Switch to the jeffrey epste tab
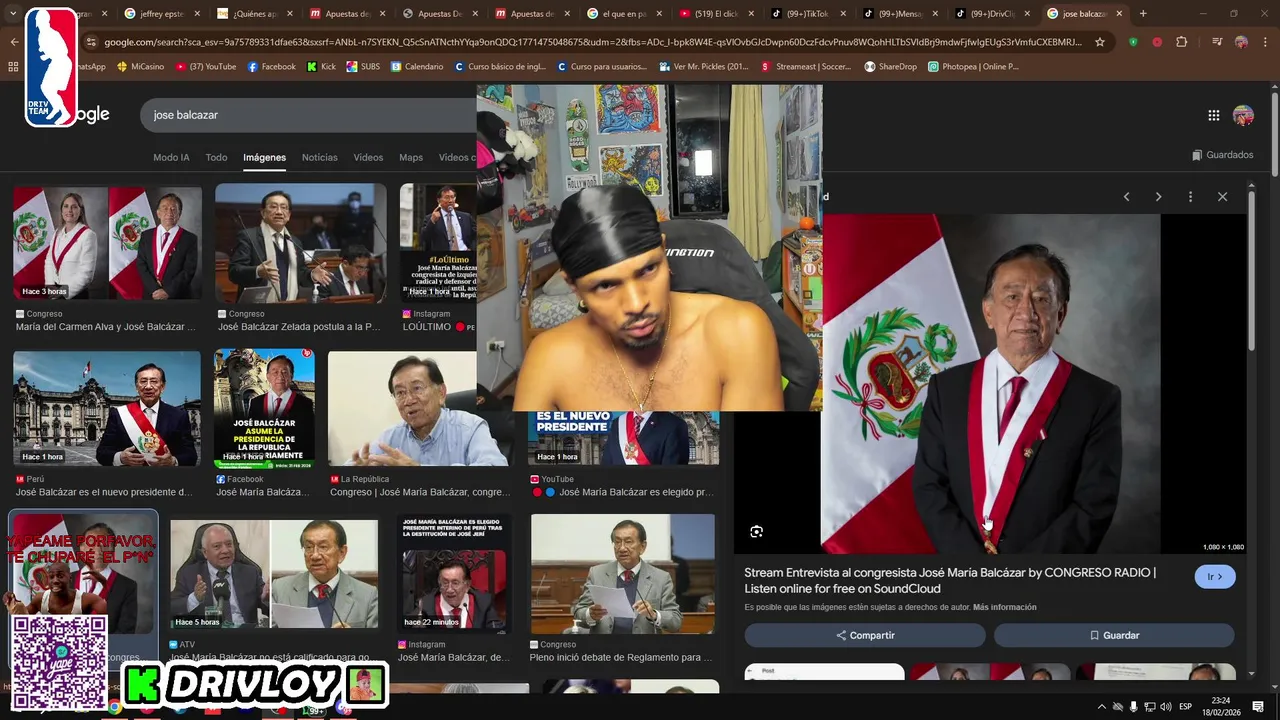The width and height of the screenshot is (1280, 720). (x=160, y=14)
